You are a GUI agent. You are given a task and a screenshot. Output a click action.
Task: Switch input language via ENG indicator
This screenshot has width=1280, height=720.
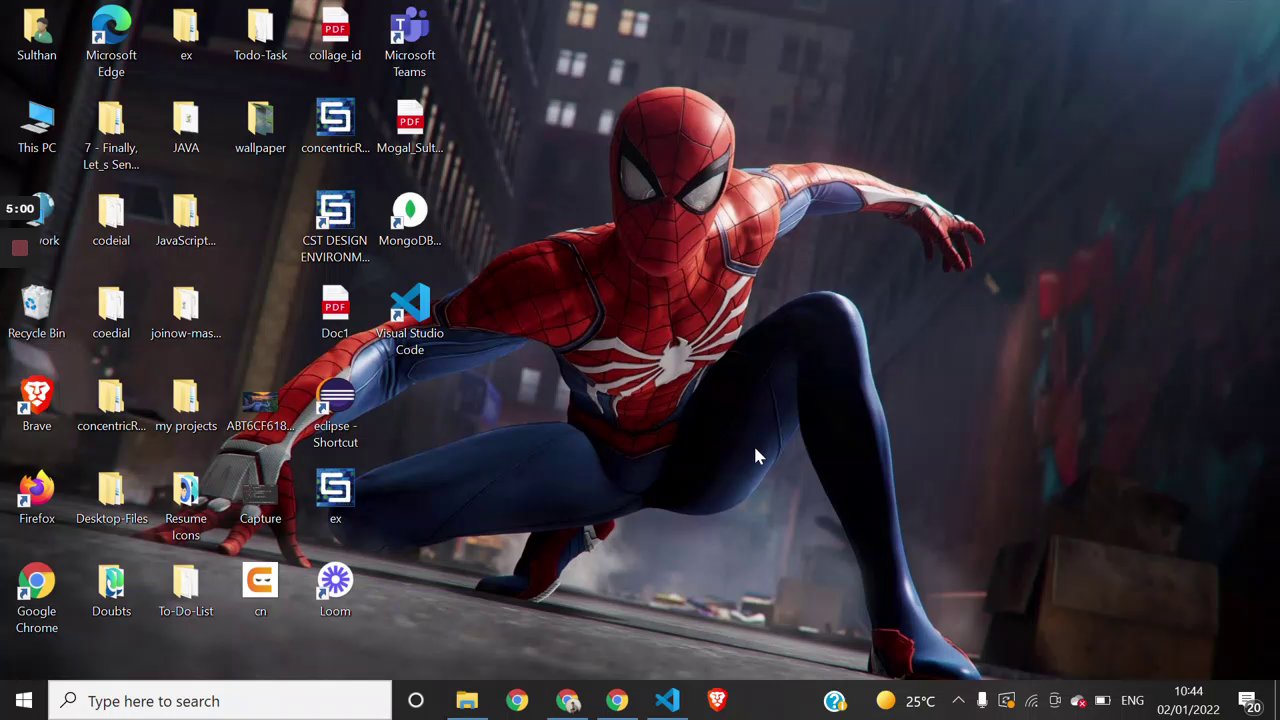coord(1132,701)
